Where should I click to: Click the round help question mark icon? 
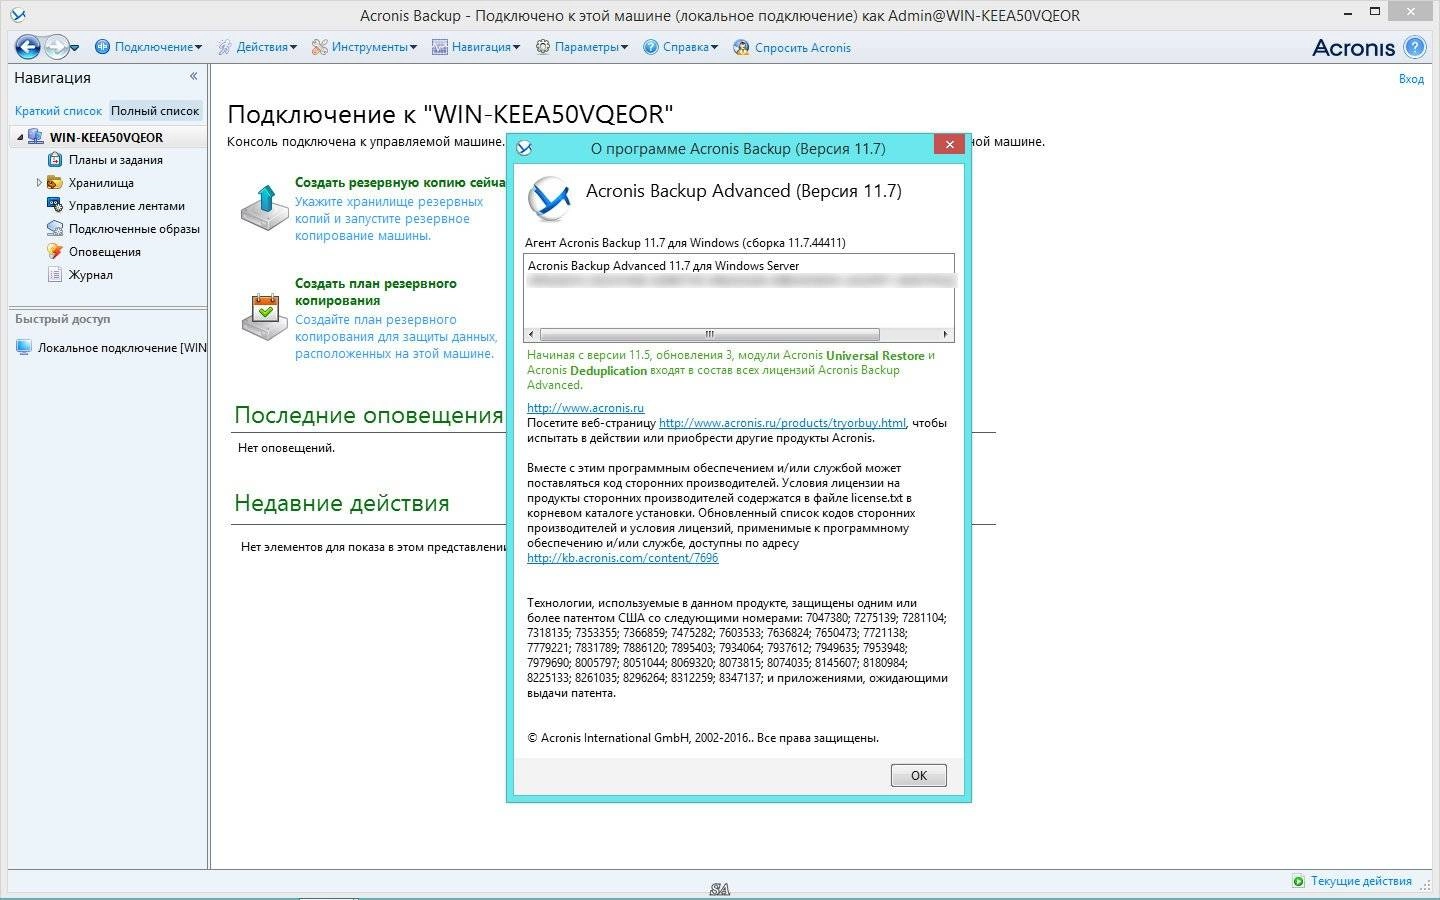click(x=1414, y=47)
